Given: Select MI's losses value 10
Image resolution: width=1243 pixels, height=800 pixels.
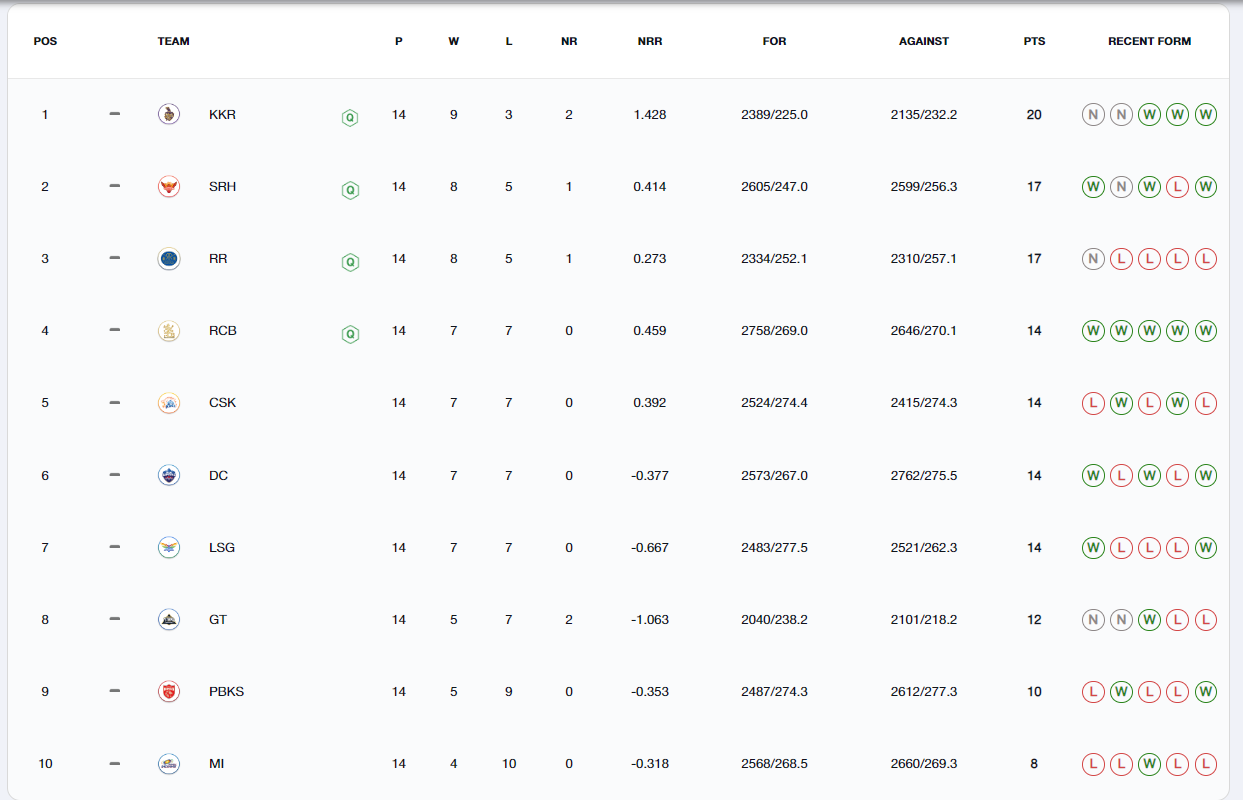Looking at the screenshot, I should point(509,763).
